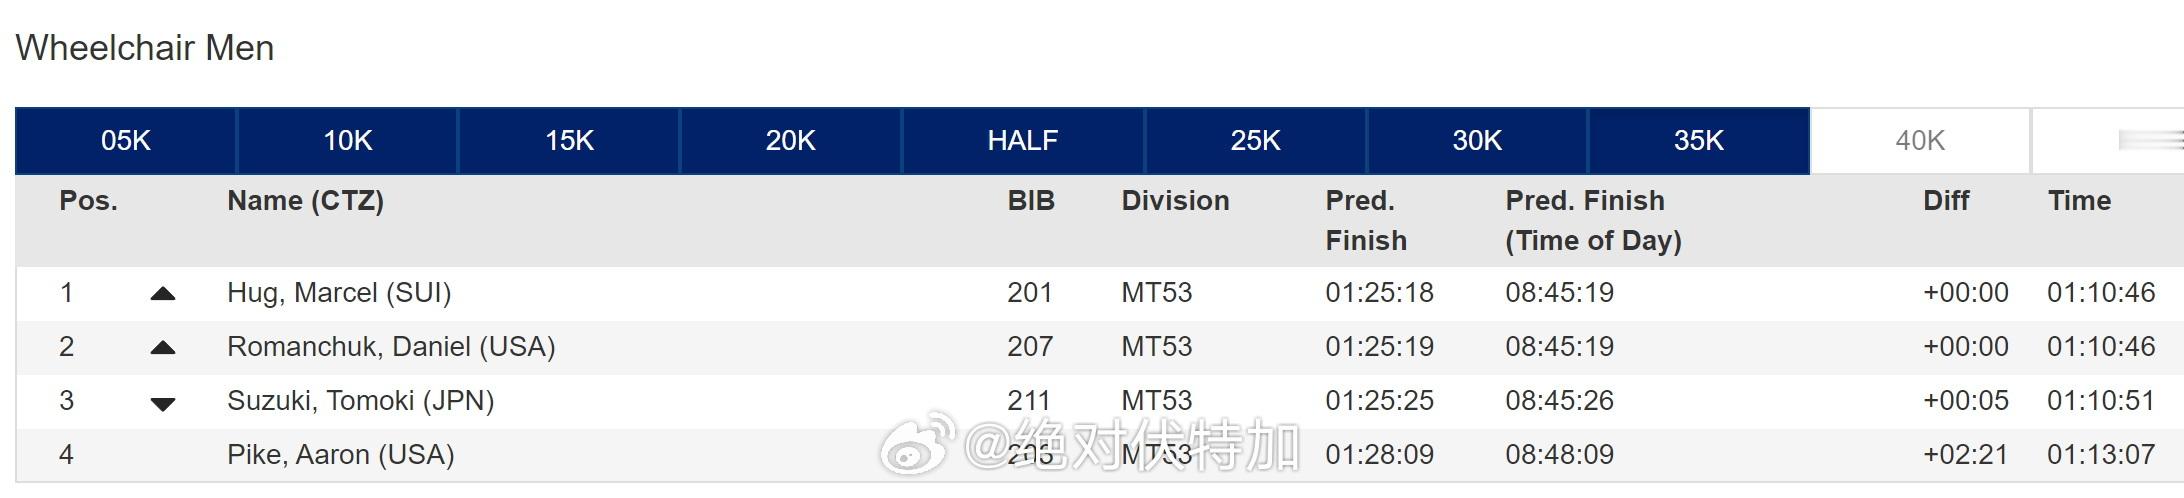This screenshot has height=498, width=2184.
Task: Click the Name (CTZ) column header
Action: point(306,201)
